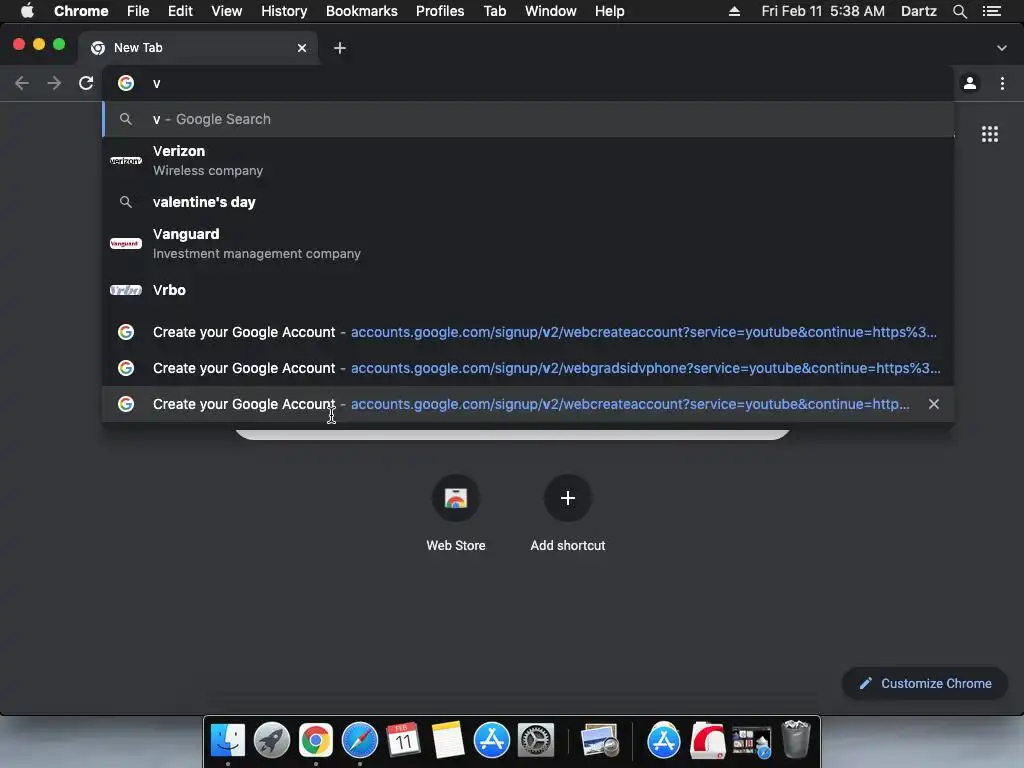
Task: Open the Web Store shortcut
Action: click(455, 514)
